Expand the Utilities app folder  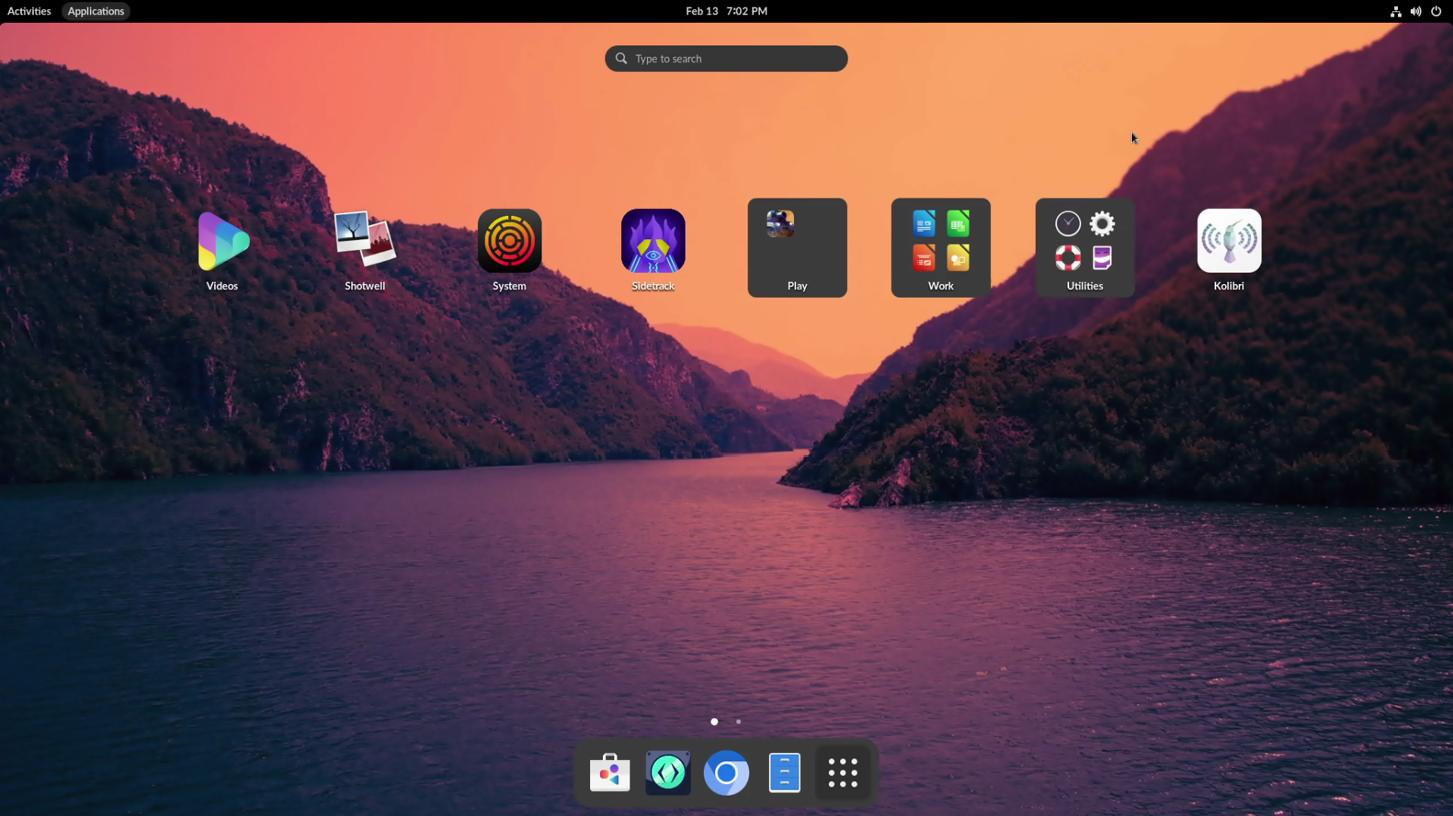(x=1085, y=247)
